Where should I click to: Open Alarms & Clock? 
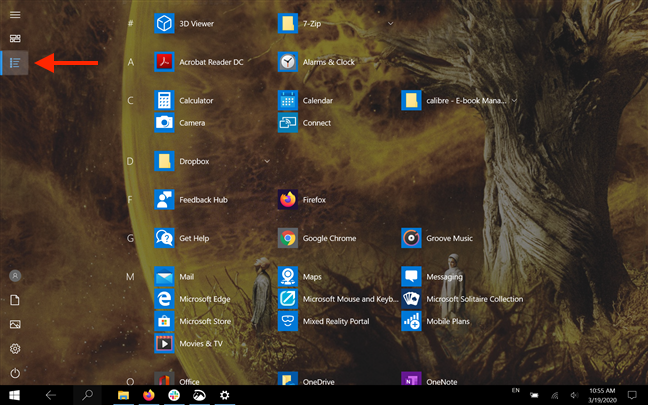[317, 62]
